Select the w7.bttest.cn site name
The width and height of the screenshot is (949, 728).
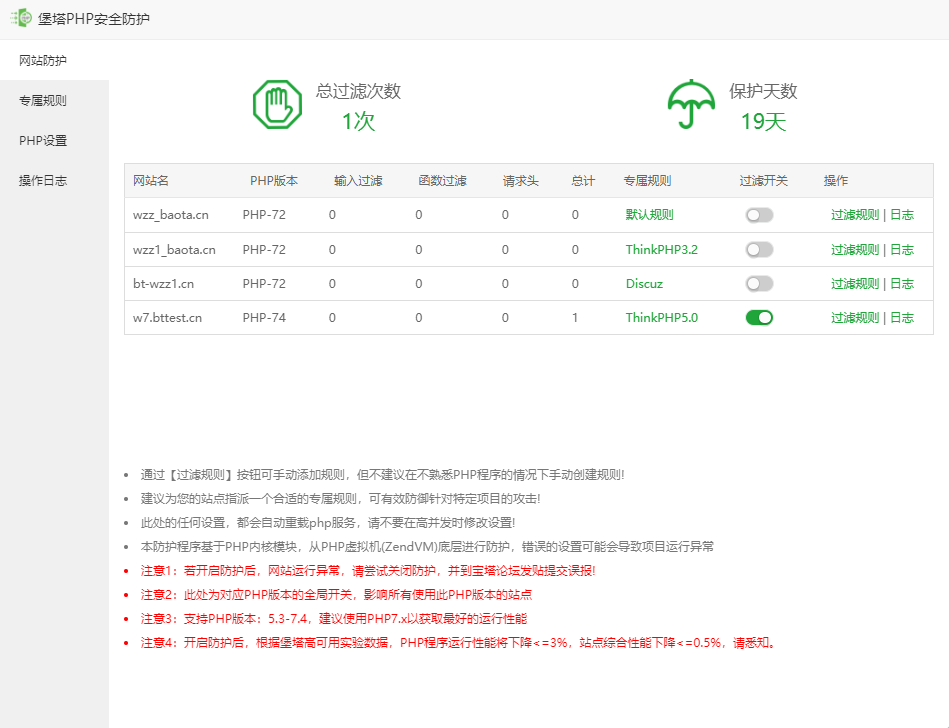tap(167, 318)
